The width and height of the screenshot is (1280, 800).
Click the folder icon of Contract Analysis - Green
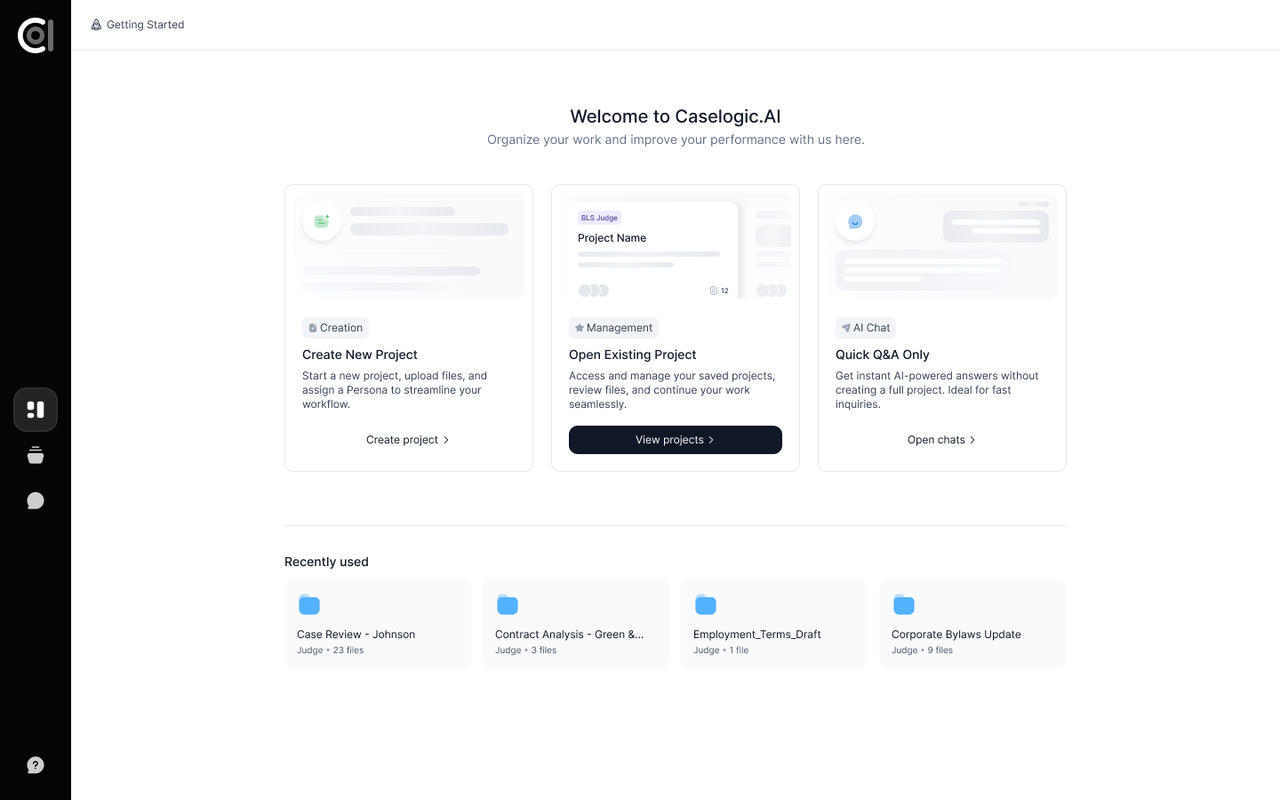(x=507, y=604)
